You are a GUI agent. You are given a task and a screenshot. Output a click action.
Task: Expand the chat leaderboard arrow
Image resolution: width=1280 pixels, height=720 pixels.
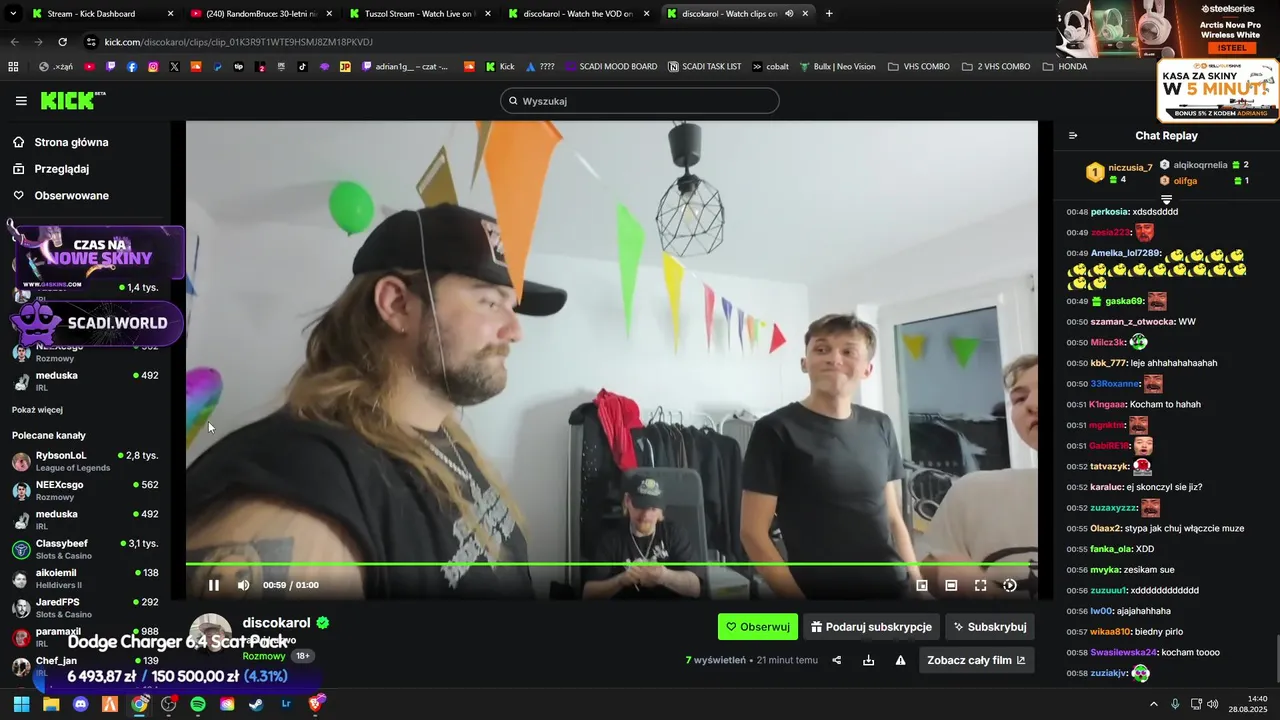[1166, 200]
